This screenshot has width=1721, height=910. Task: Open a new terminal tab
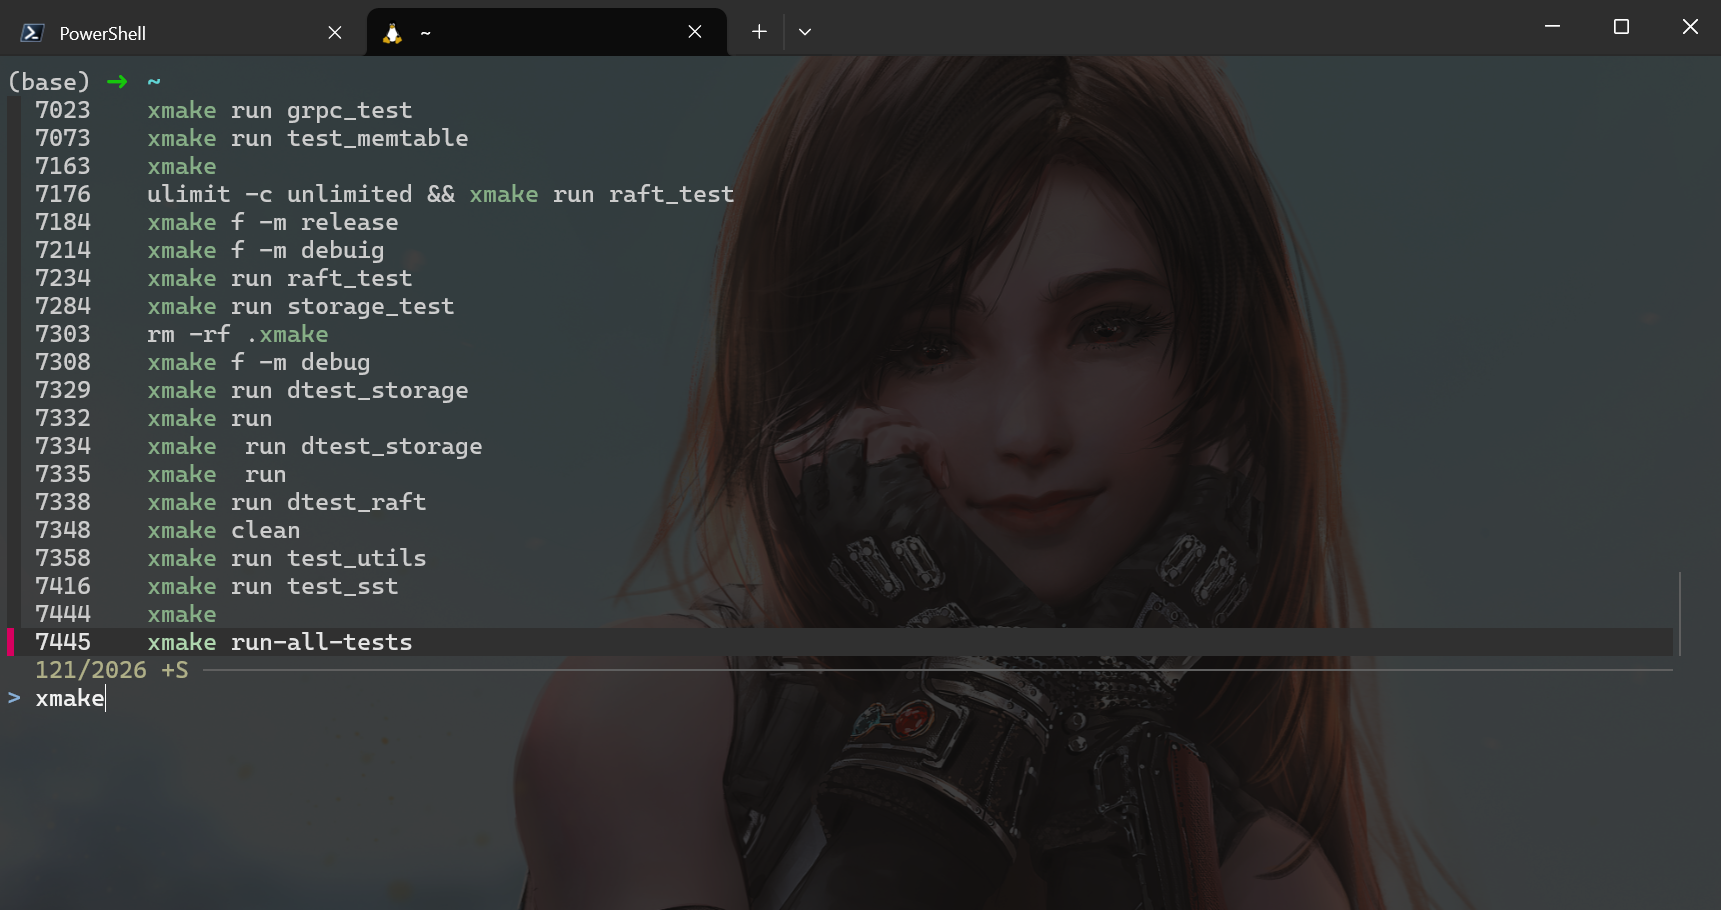coord(759,32)
